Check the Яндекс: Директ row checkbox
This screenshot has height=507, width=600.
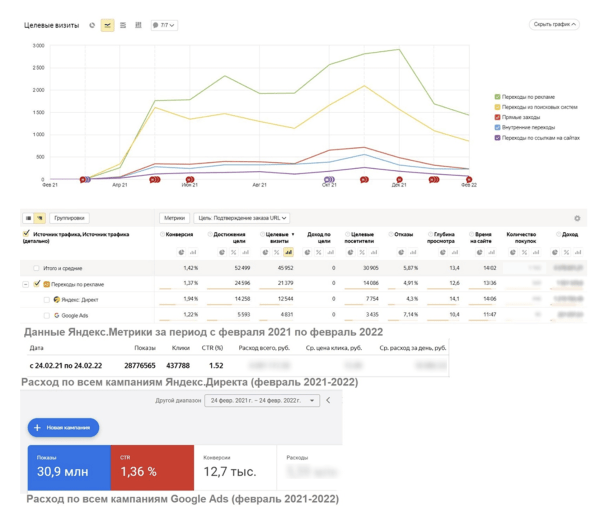[x=47, y=300]
